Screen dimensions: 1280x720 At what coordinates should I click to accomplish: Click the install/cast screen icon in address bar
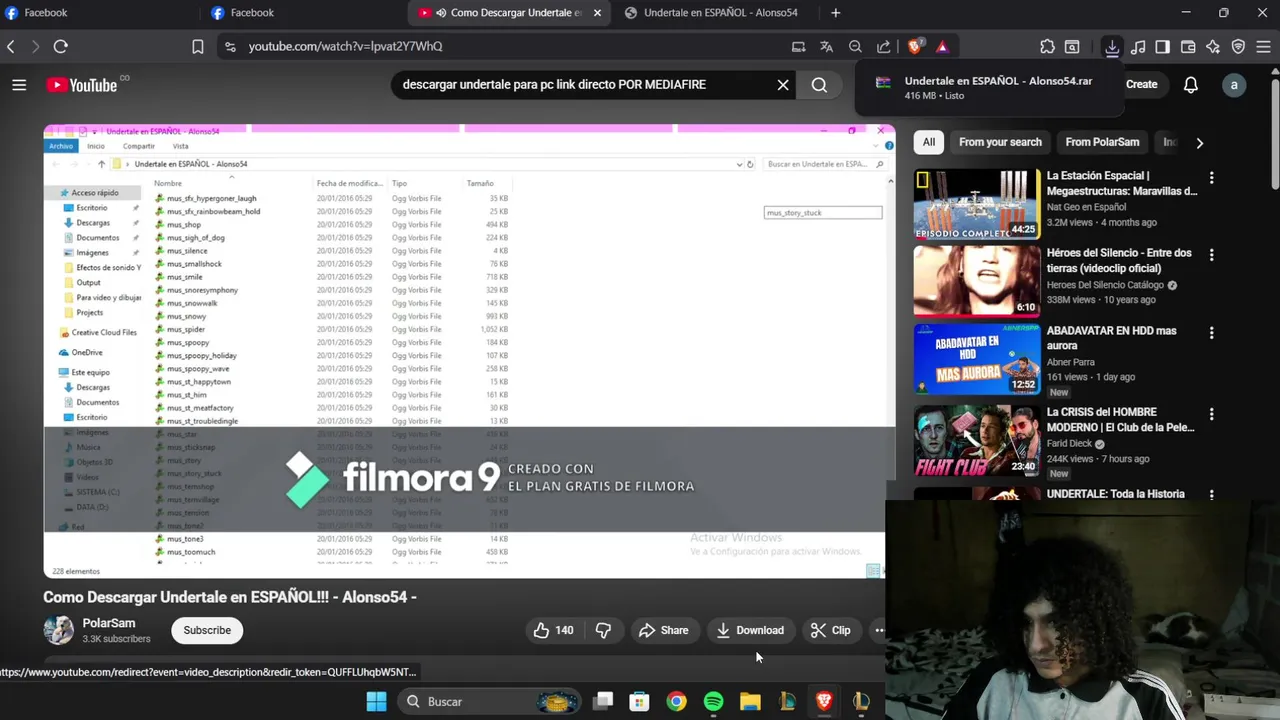click(798, 46)
